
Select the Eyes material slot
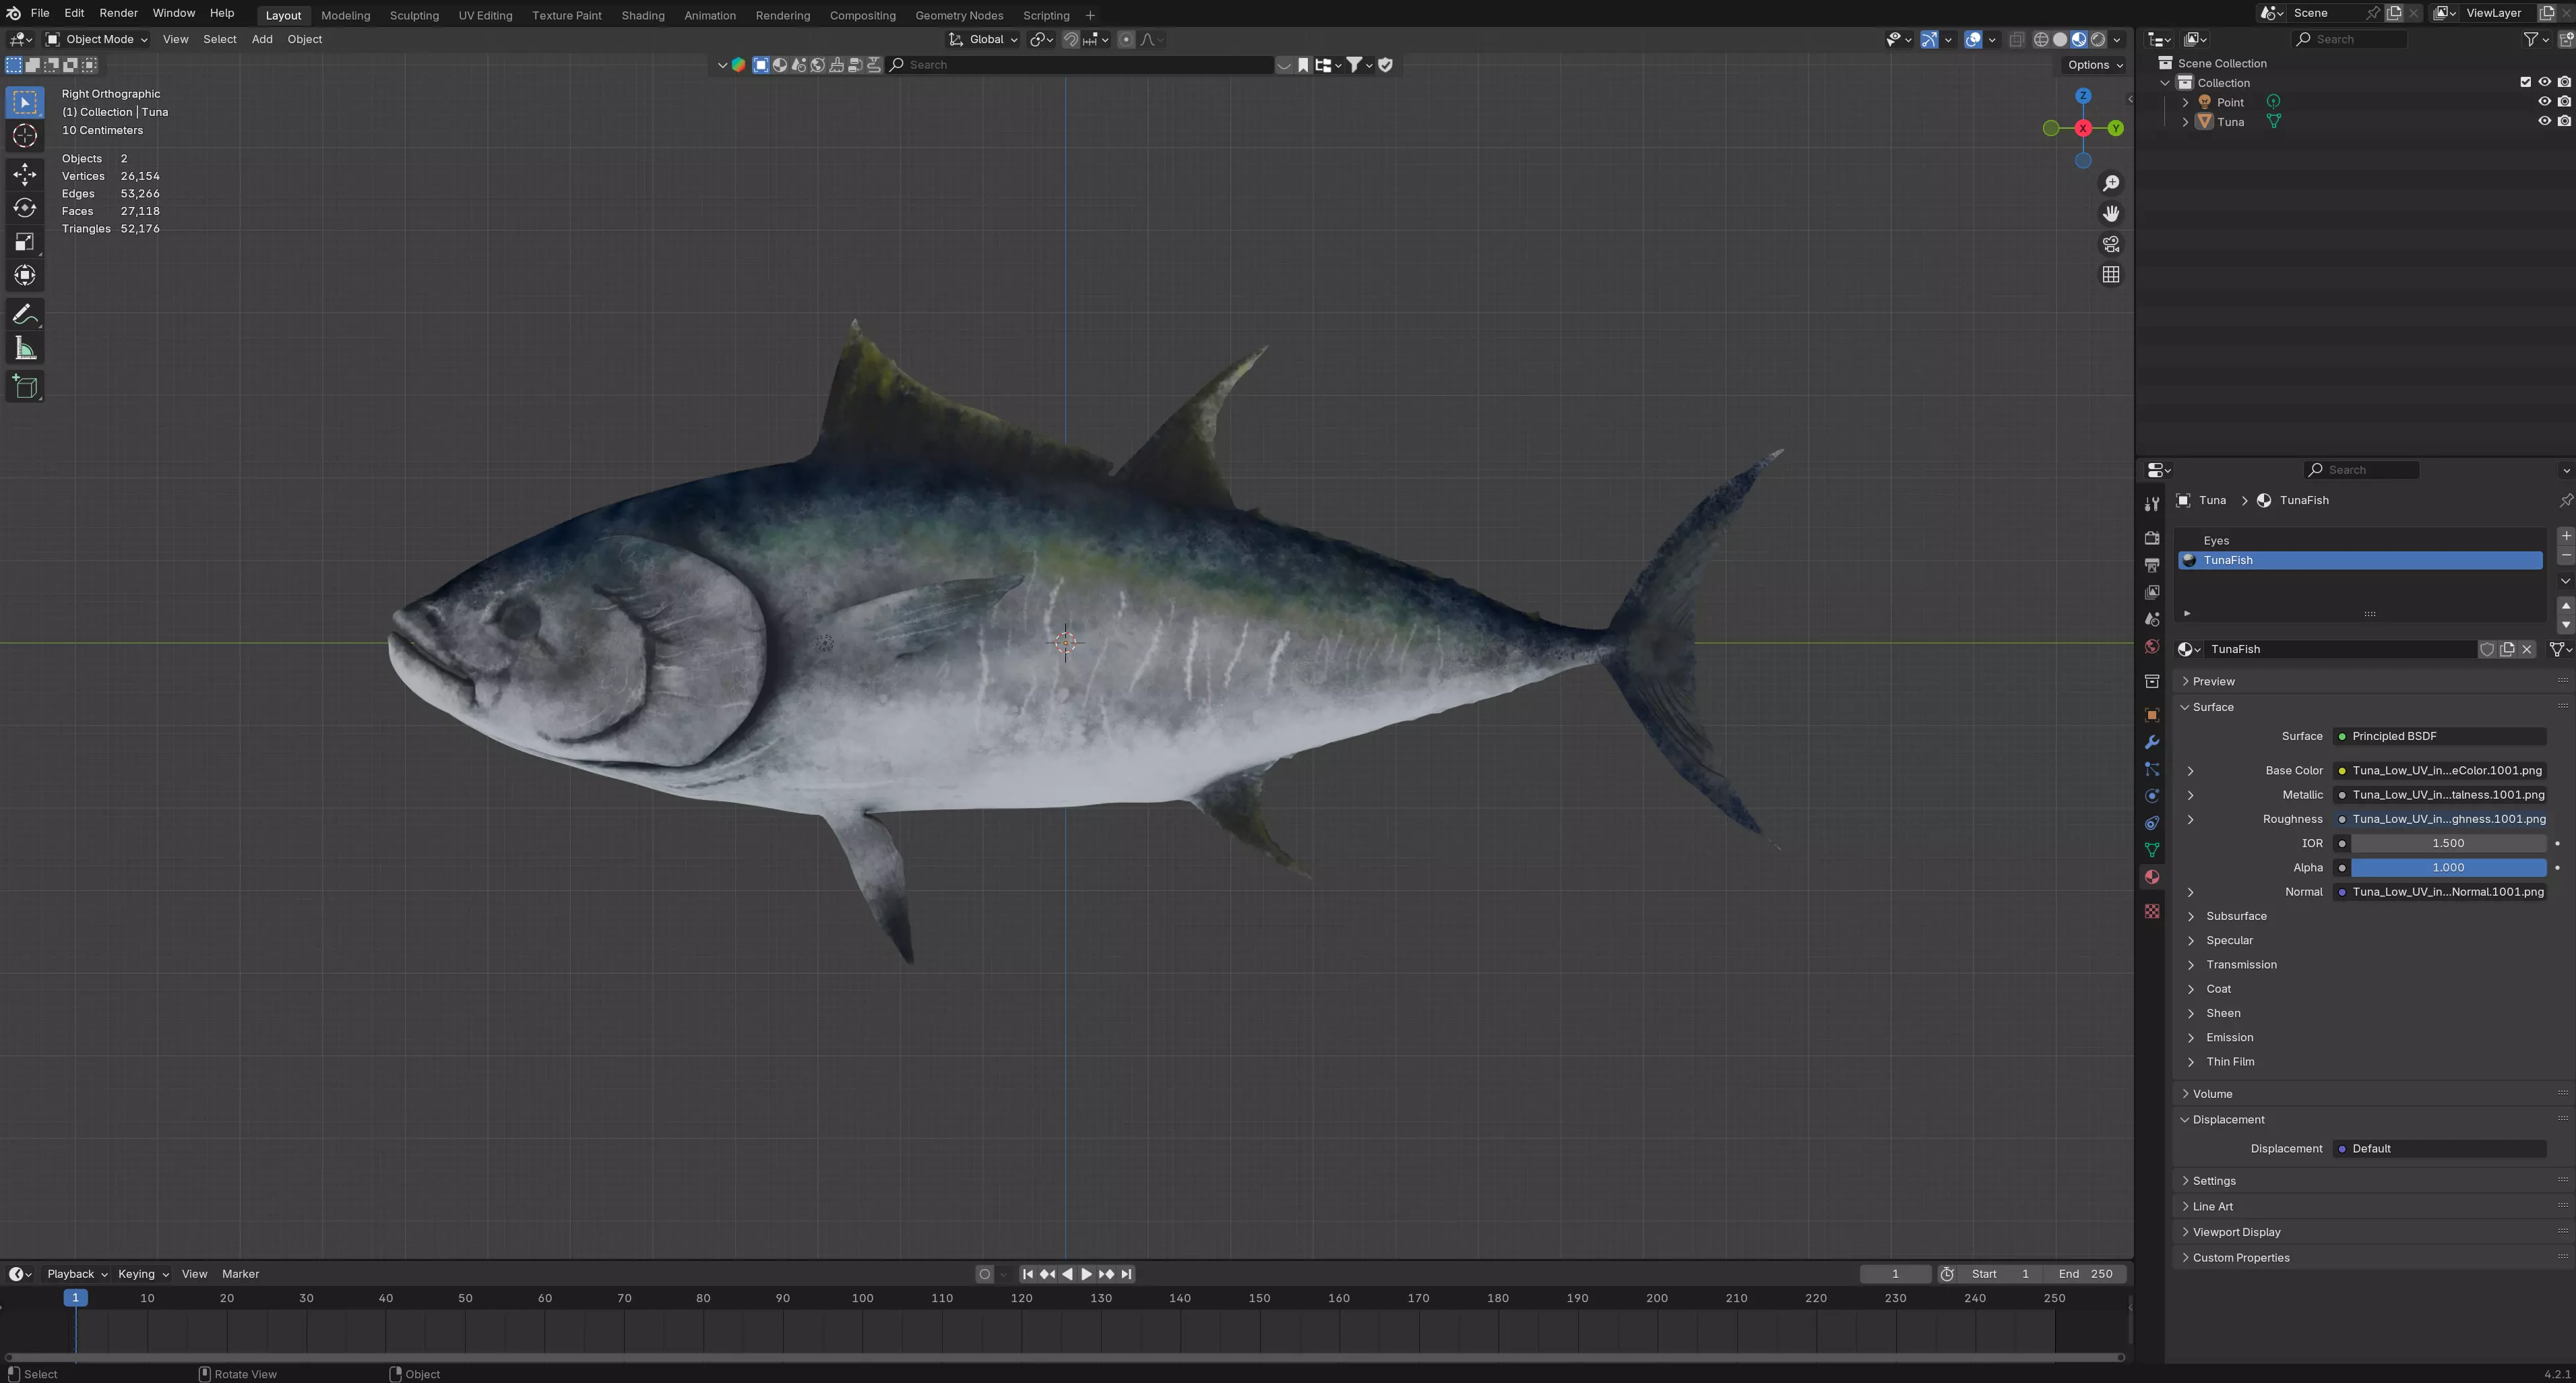(2360, 541)
